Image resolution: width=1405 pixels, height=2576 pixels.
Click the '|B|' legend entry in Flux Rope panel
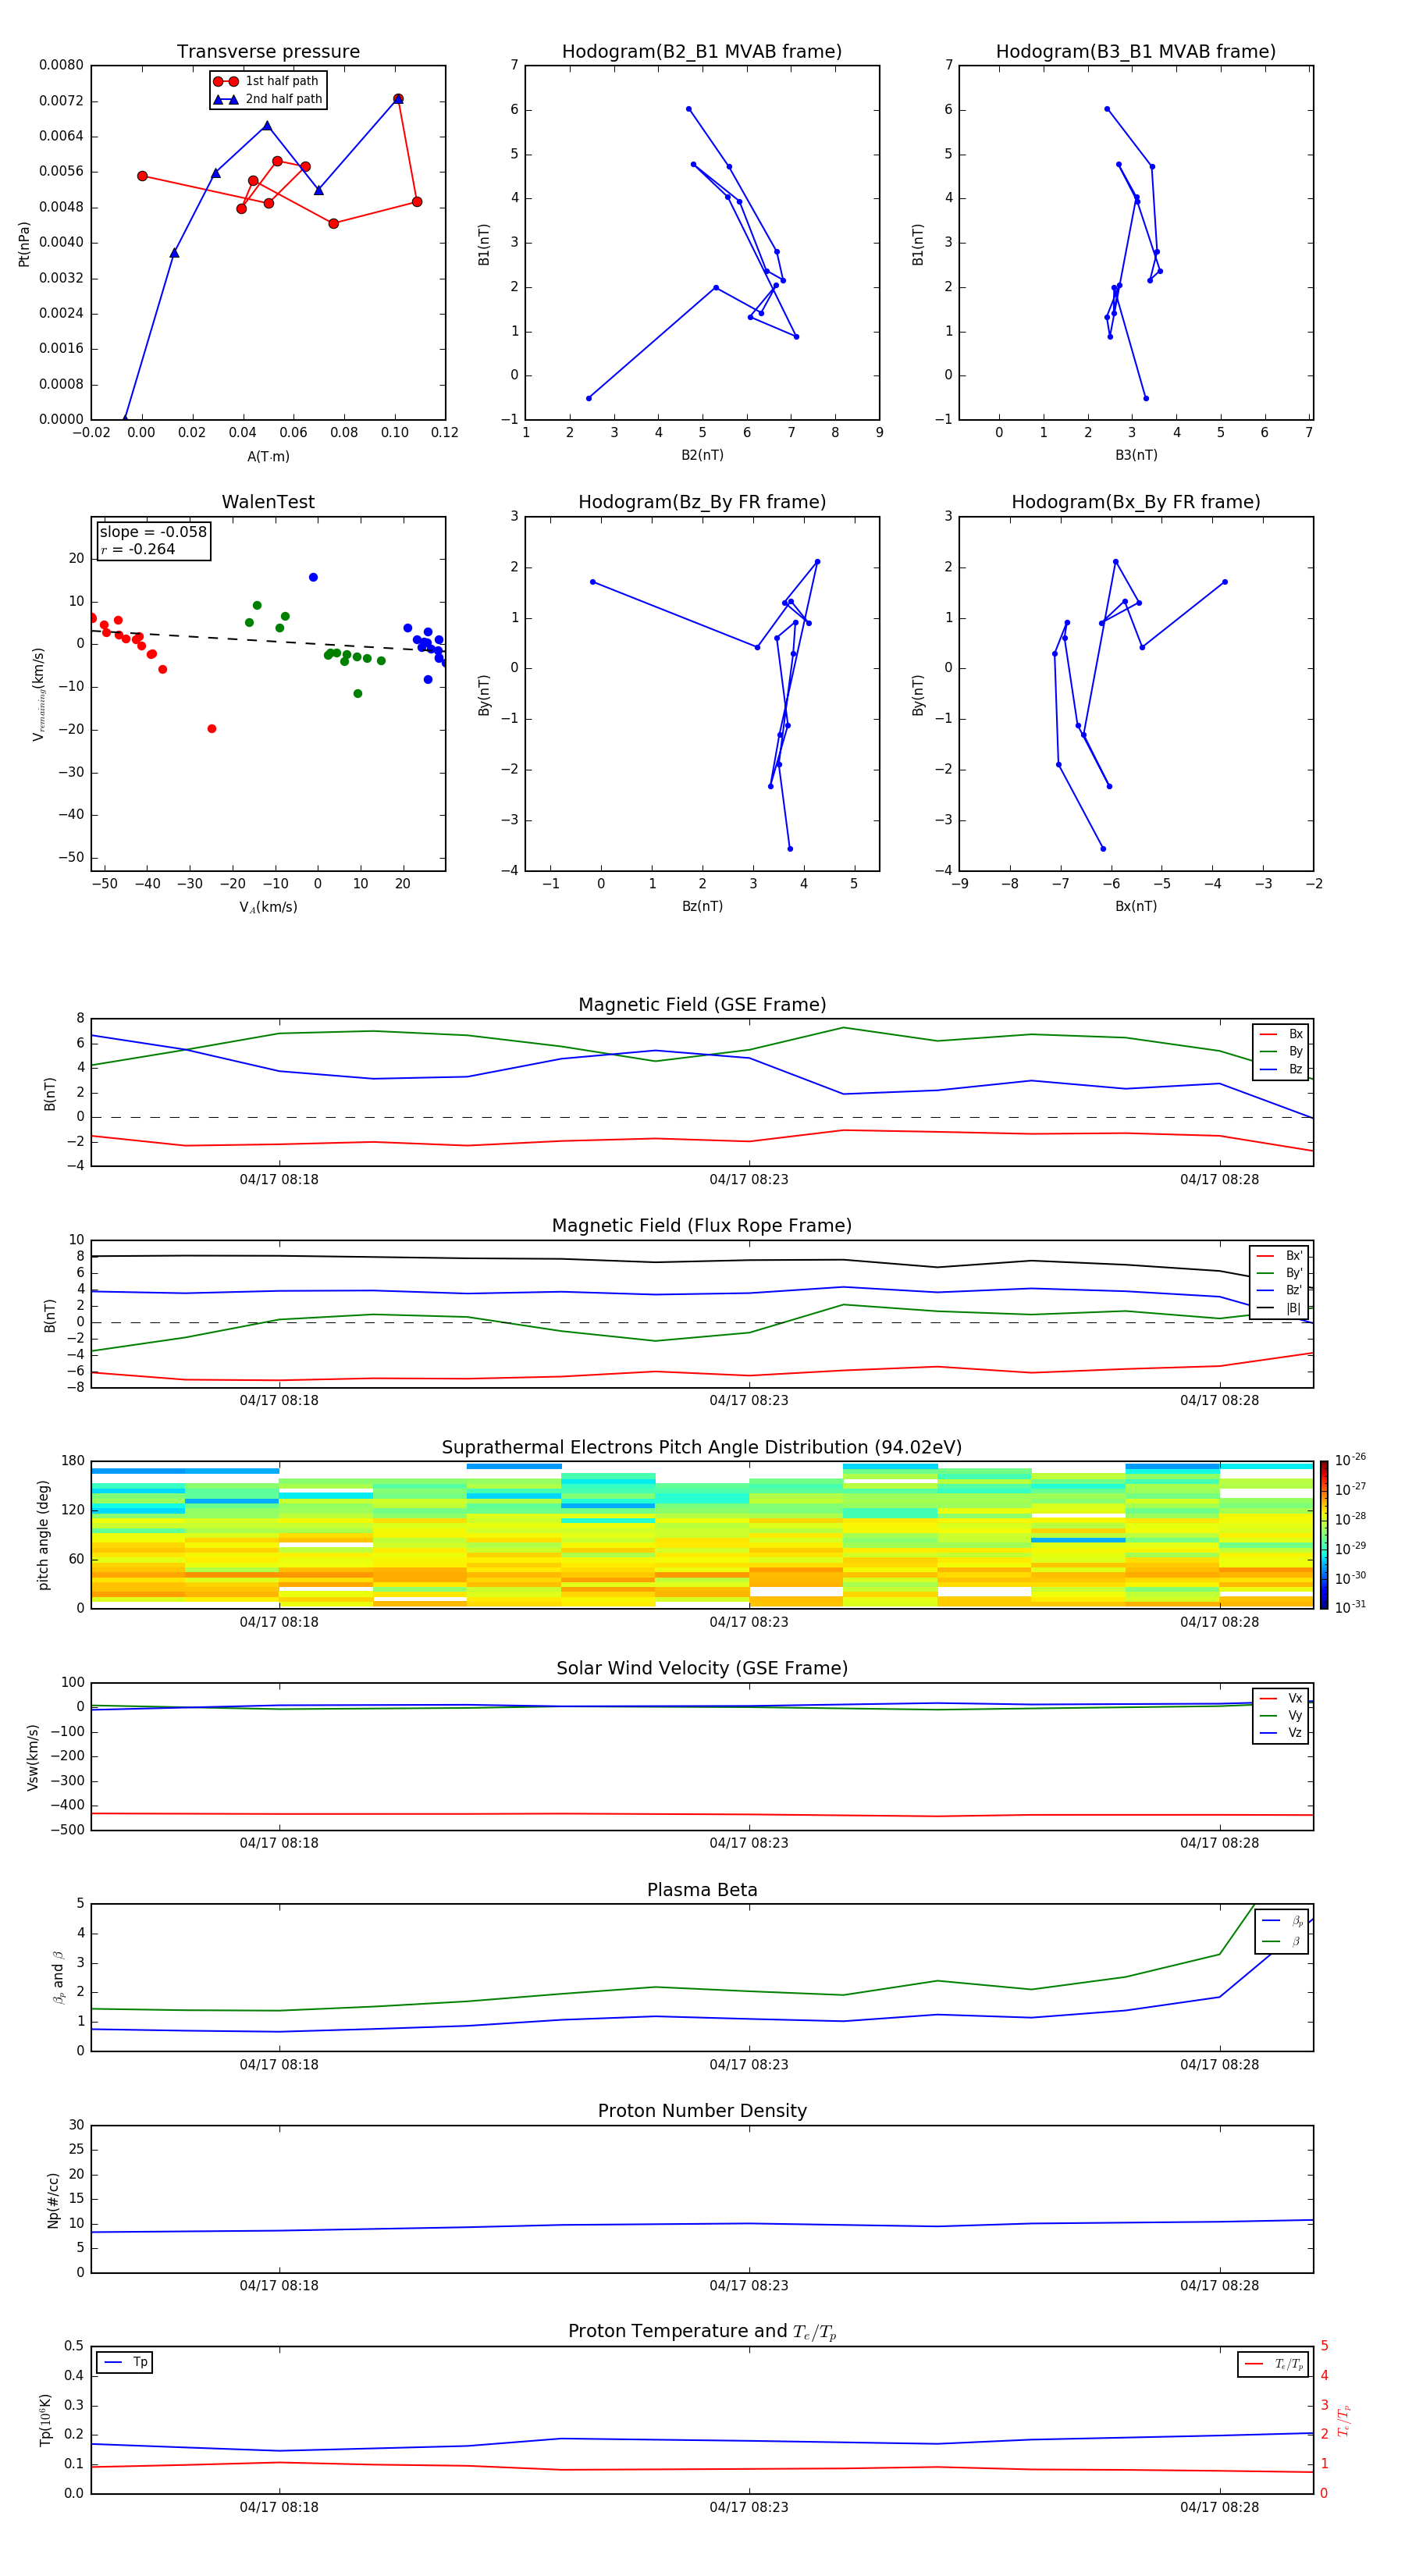coord(1280,1308)
